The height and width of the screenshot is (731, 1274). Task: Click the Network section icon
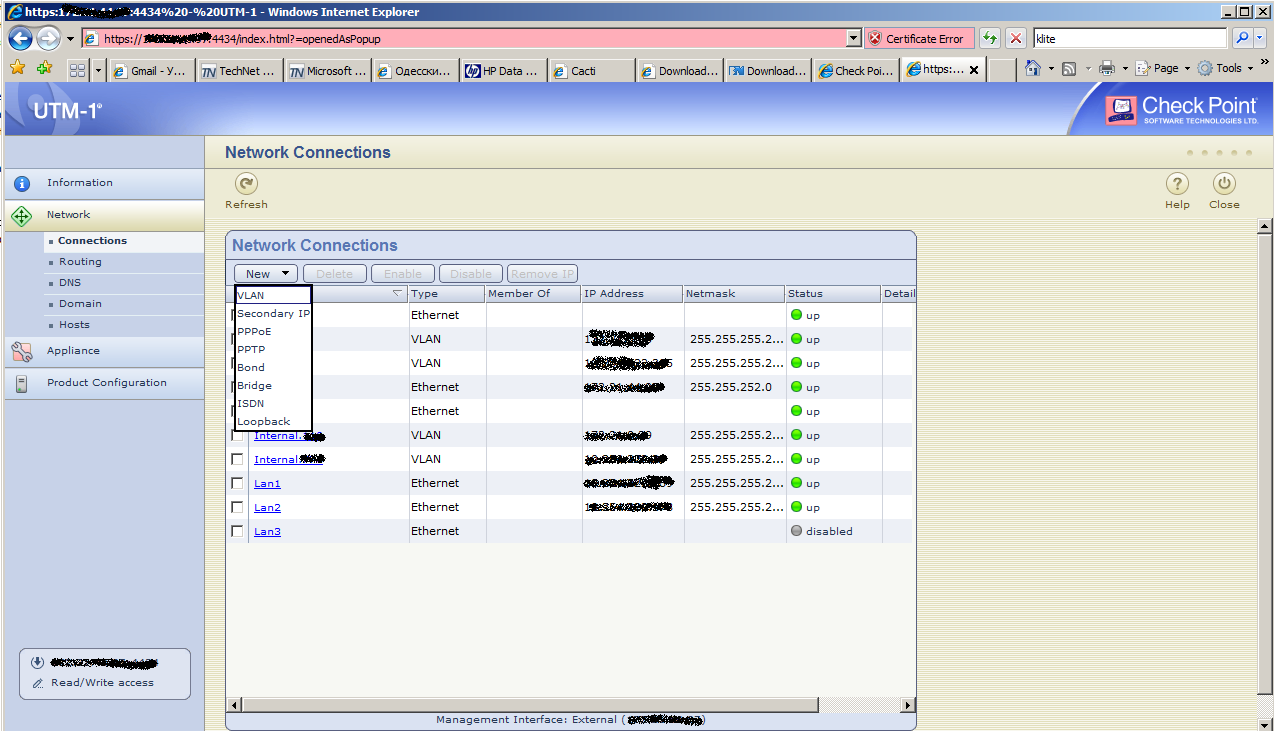pyautogui.click(x=22, y=216)
